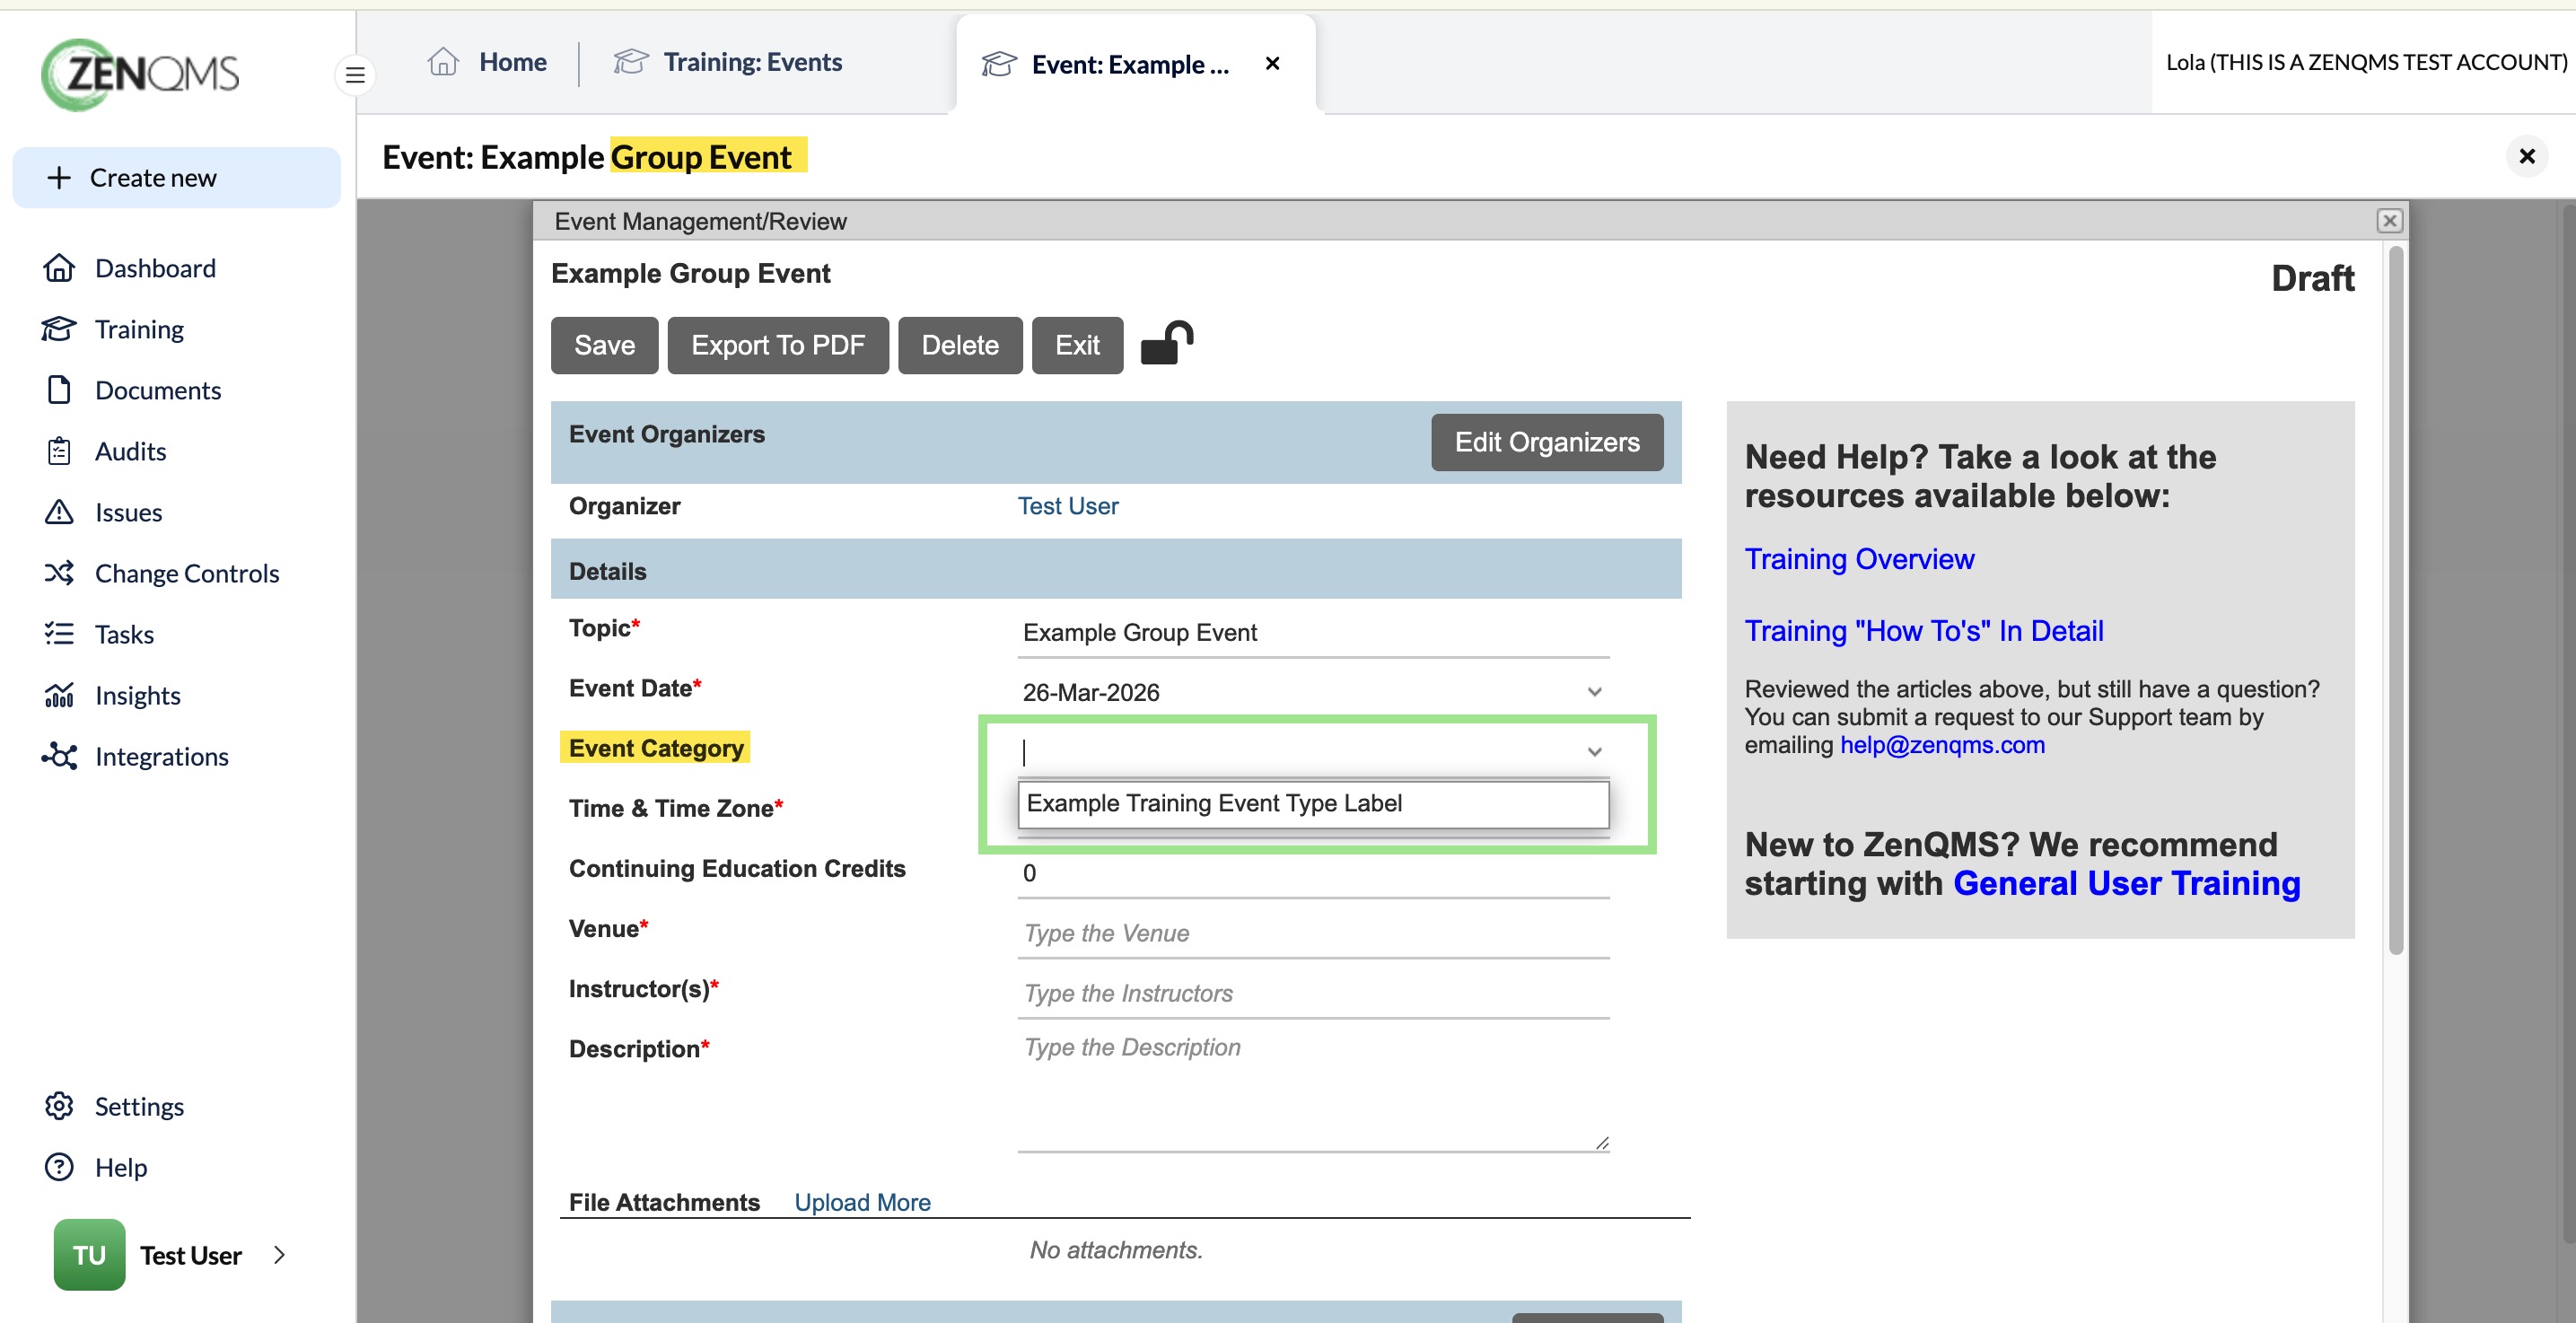Screen dimensions: 2576x1323
Task: Save the event draft
Action: click(x=604, y=345)
